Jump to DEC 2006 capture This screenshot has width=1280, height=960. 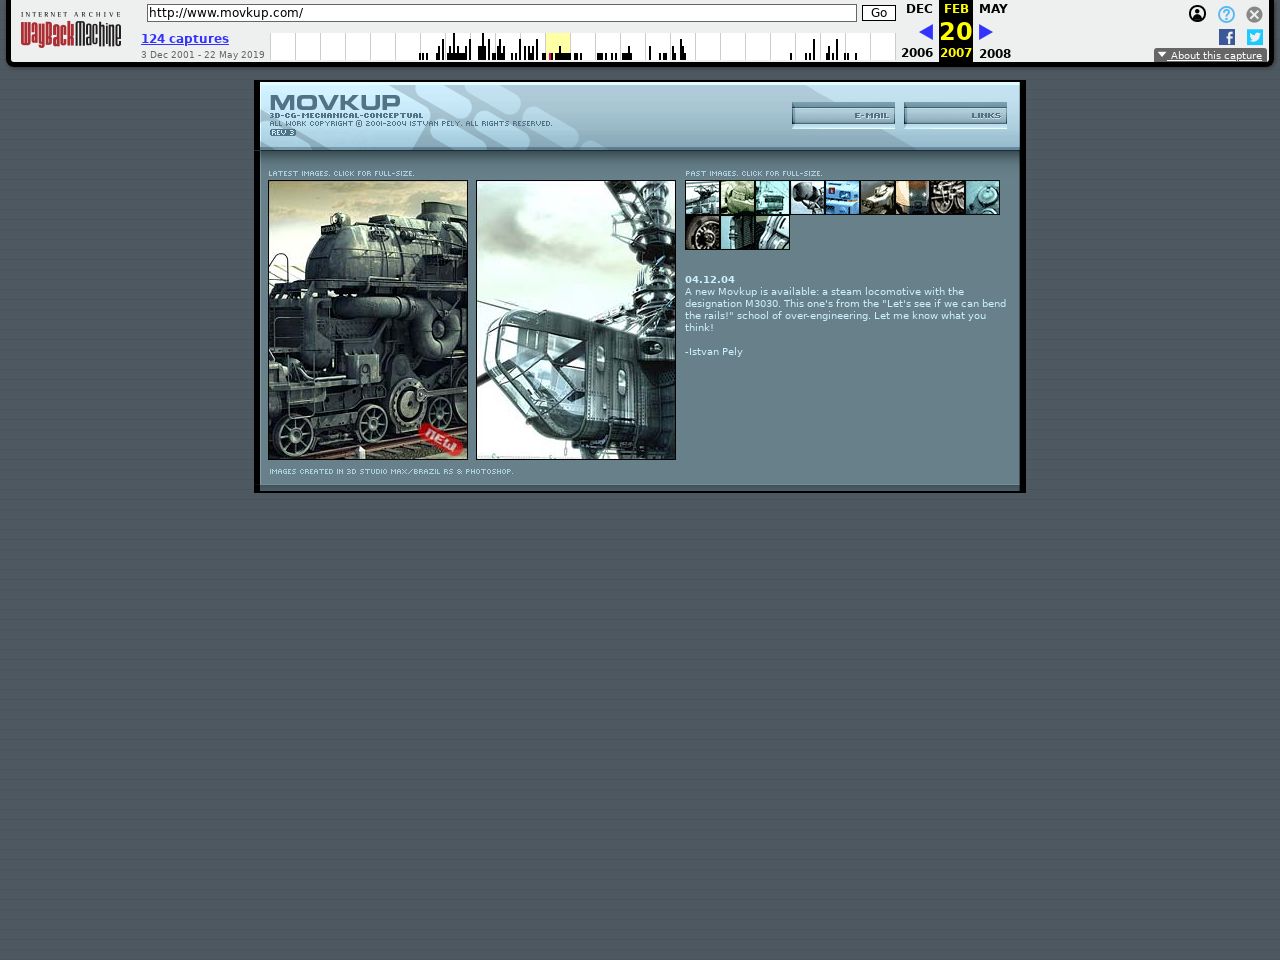[x=918, y=9]
